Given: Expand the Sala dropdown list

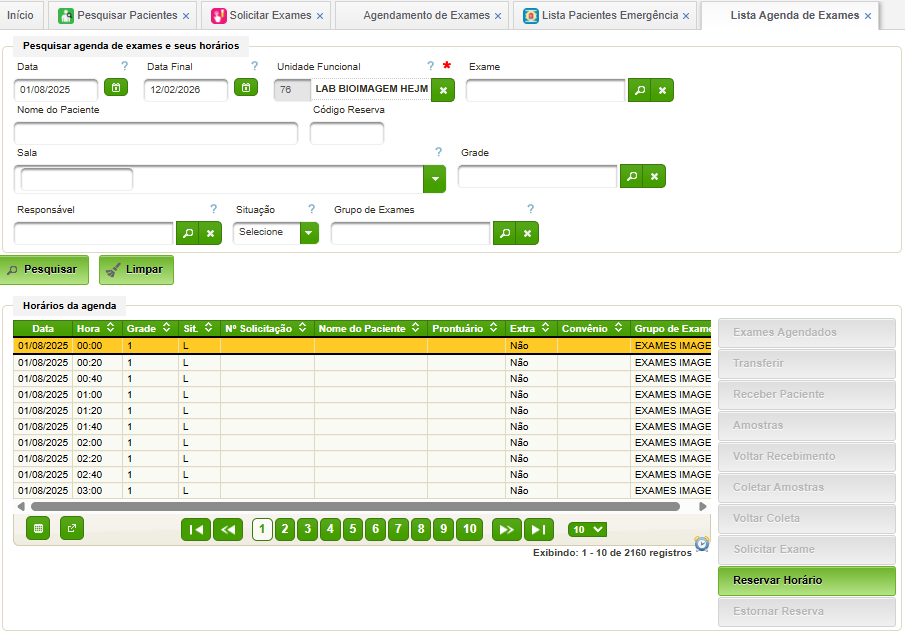Looking at the screenshot, I should [434, 179].
